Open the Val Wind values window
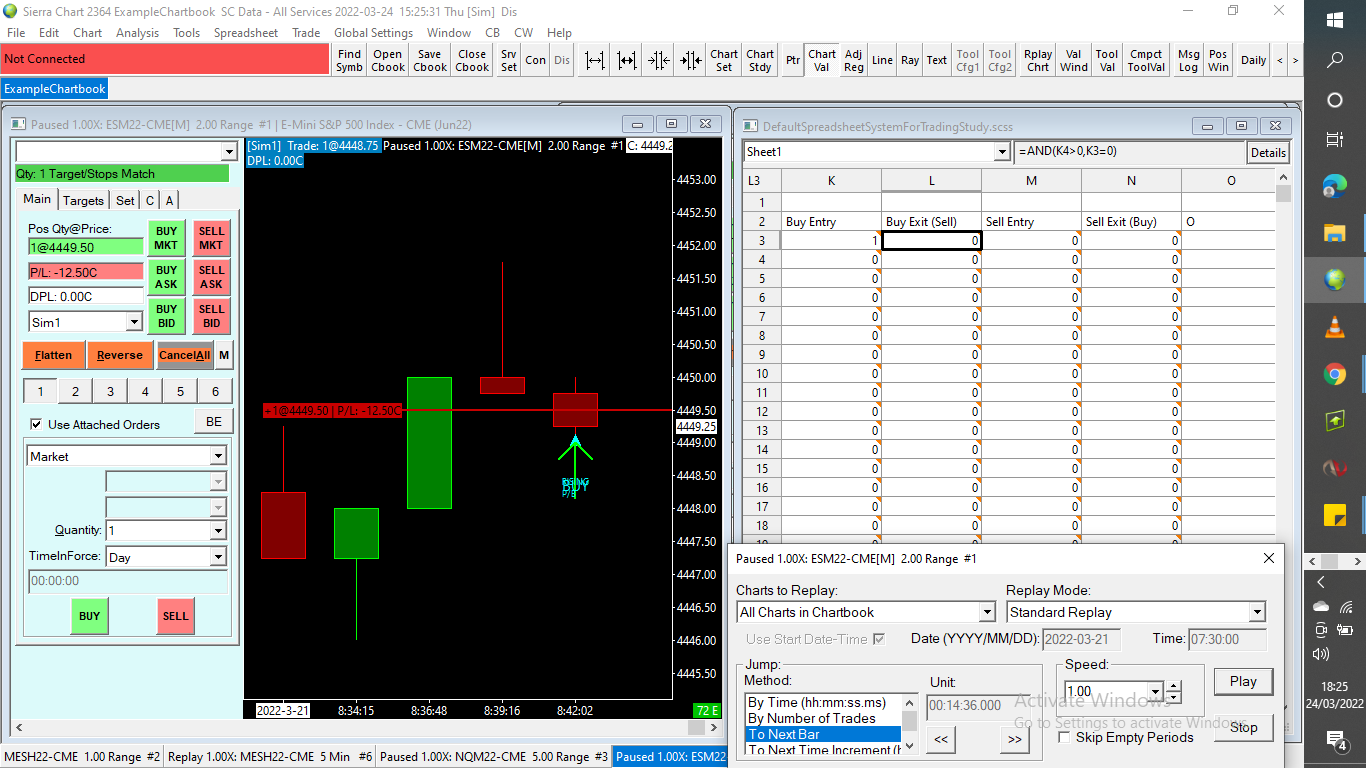Screen dimensions: 1366x768 point(1074,60)
